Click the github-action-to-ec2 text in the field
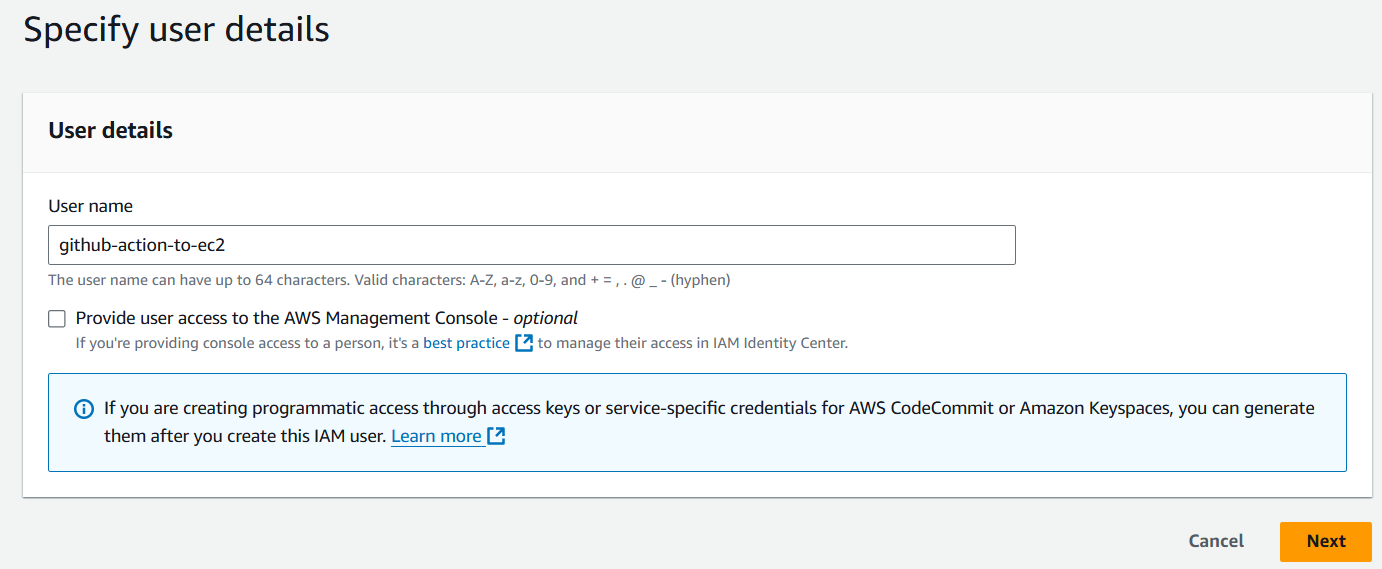This screenshot has height=569, width=1382. [142, 245]
